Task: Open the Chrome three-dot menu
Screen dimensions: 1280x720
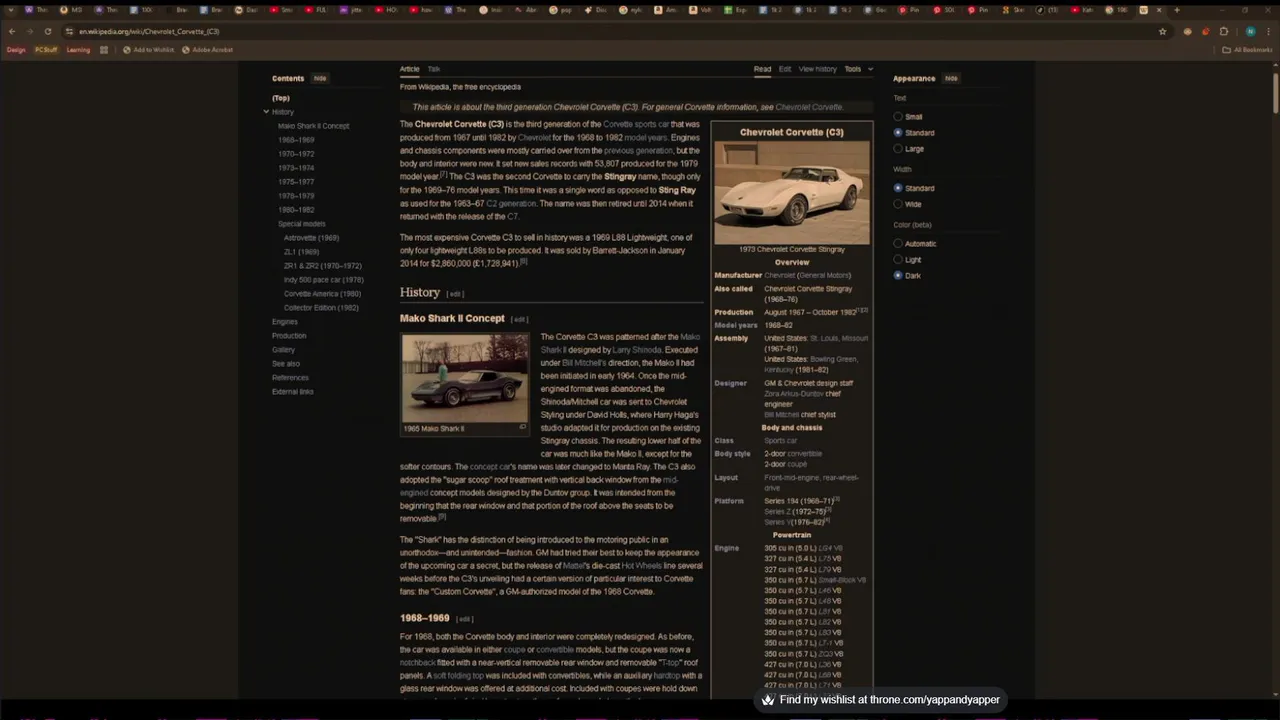Action: (1269, 31)
